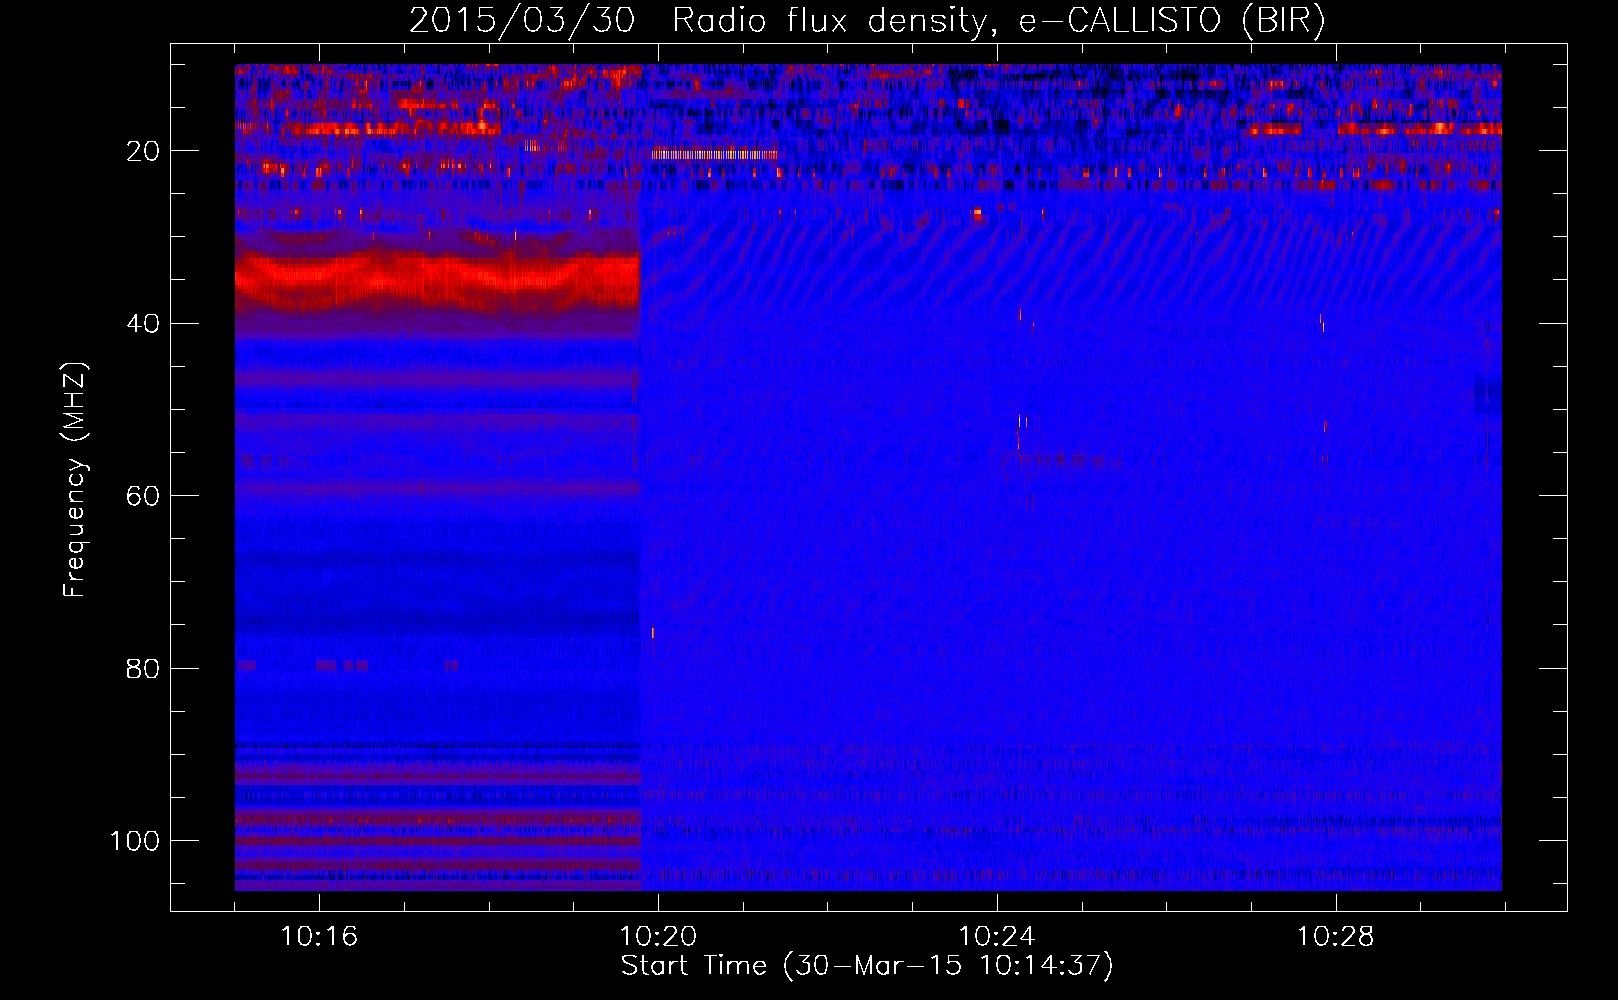The width and height of the screenshot is (1618, 1000).
Task: Click the '40' frequency tick label
Action: pyautogui.click(x=144, y=324)
